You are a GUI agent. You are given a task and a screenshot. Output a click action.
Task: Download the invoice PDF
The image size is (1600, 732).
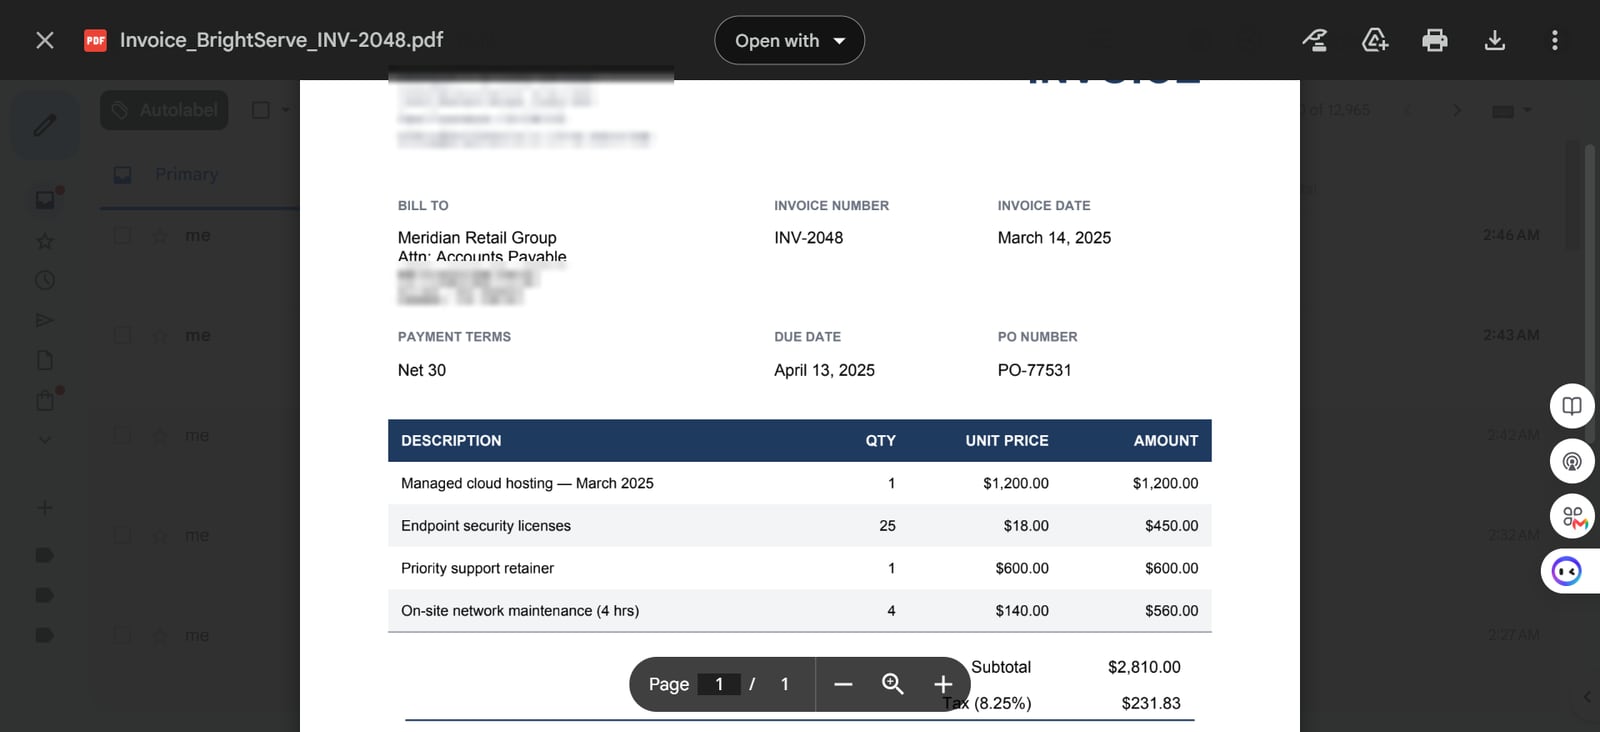(1495, 40)
